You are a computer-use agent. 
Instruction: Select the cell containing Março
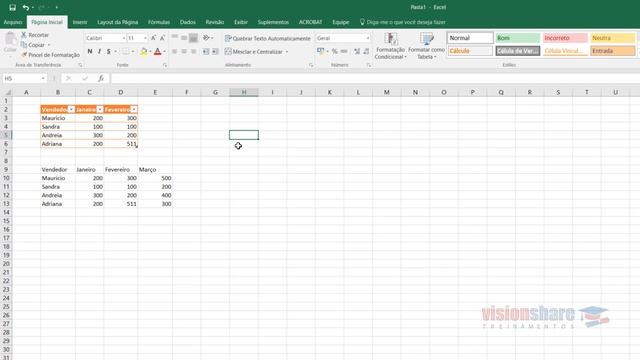(155, 169)
